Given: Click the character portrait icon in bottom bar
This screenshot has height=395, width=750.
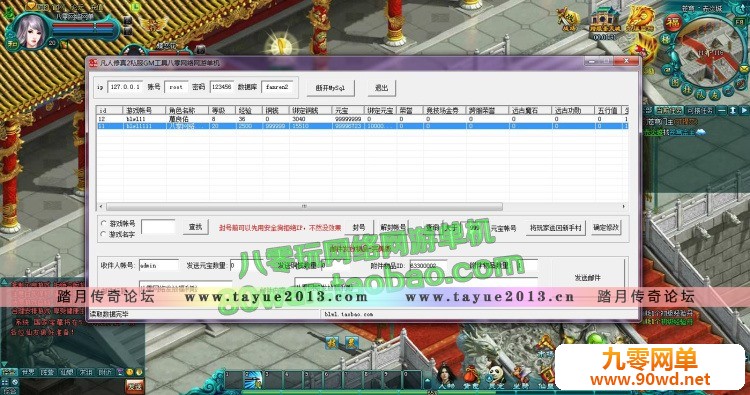Looking at the screenshot, I should click(x=445, y=375).
